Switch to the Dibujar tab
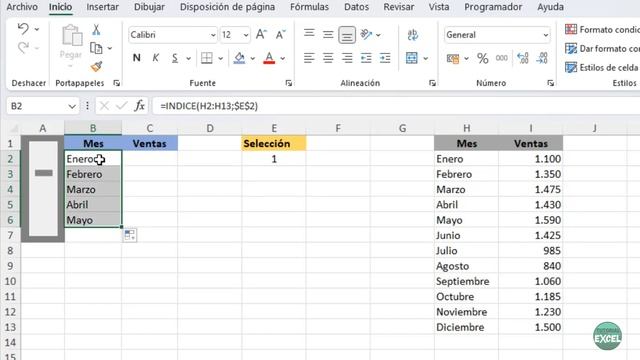The height and width of the screenshot is (360, 640). pyautogui.click(x=149, y=7)
